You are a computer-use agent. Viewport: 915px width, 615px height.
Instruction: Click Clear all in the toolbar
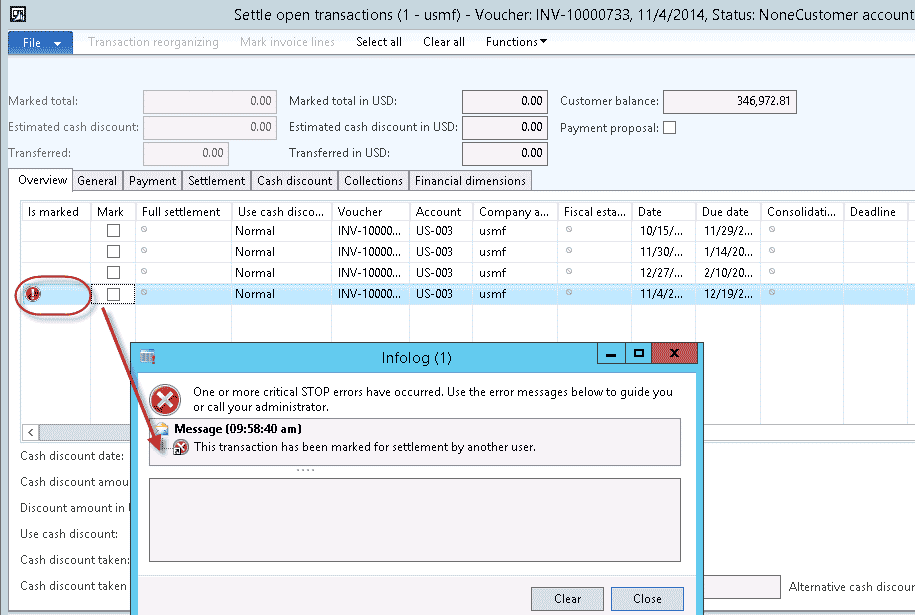pyautogui.click(x=443, y=42)
